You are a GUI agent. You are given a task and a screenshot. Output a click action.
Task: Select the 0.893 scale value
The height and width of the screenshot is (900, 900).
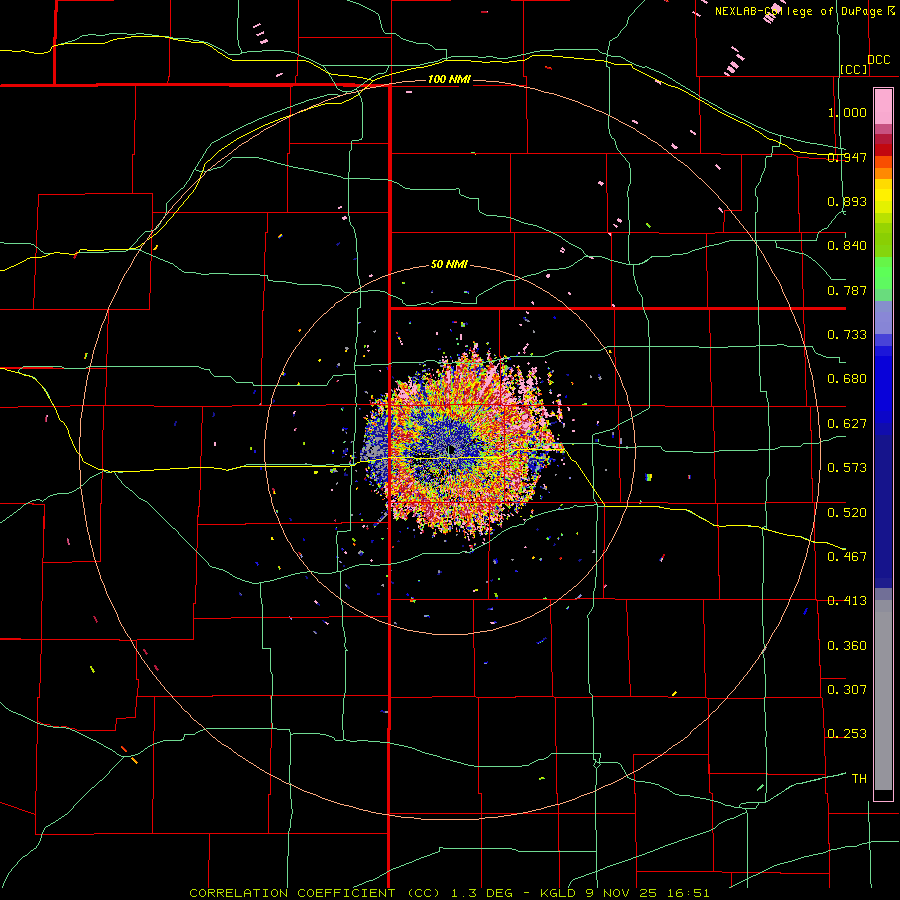(x=847, y=201)
